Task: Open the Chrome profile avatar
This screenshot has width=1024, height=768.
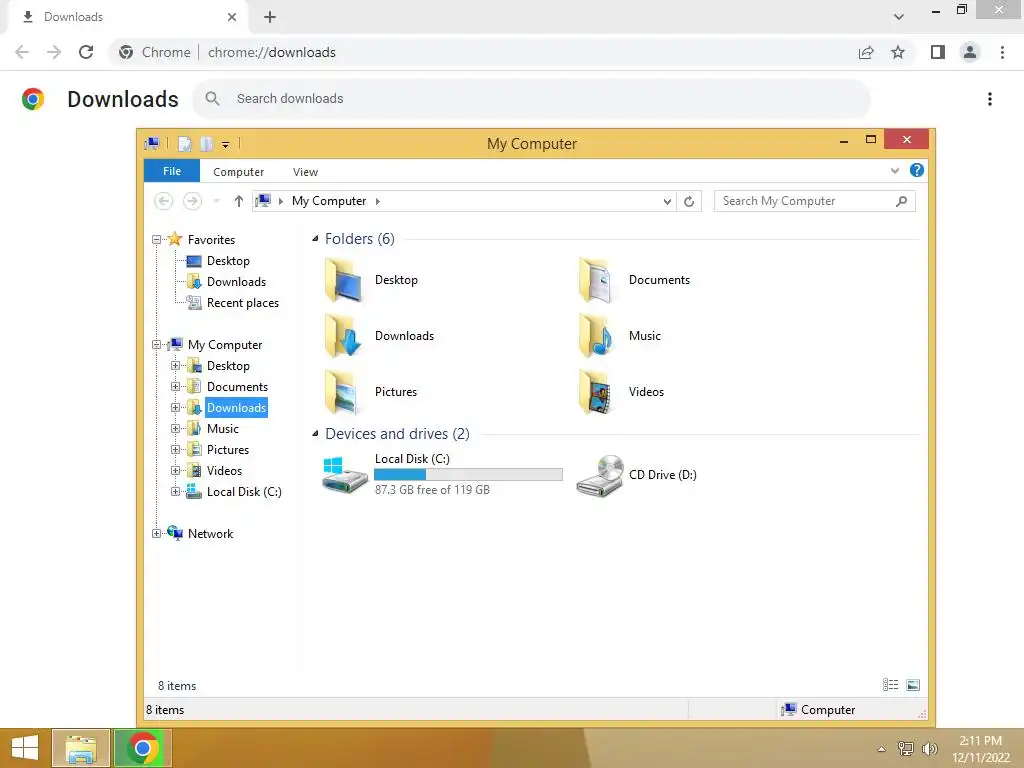Action: [x=970, y=52]
